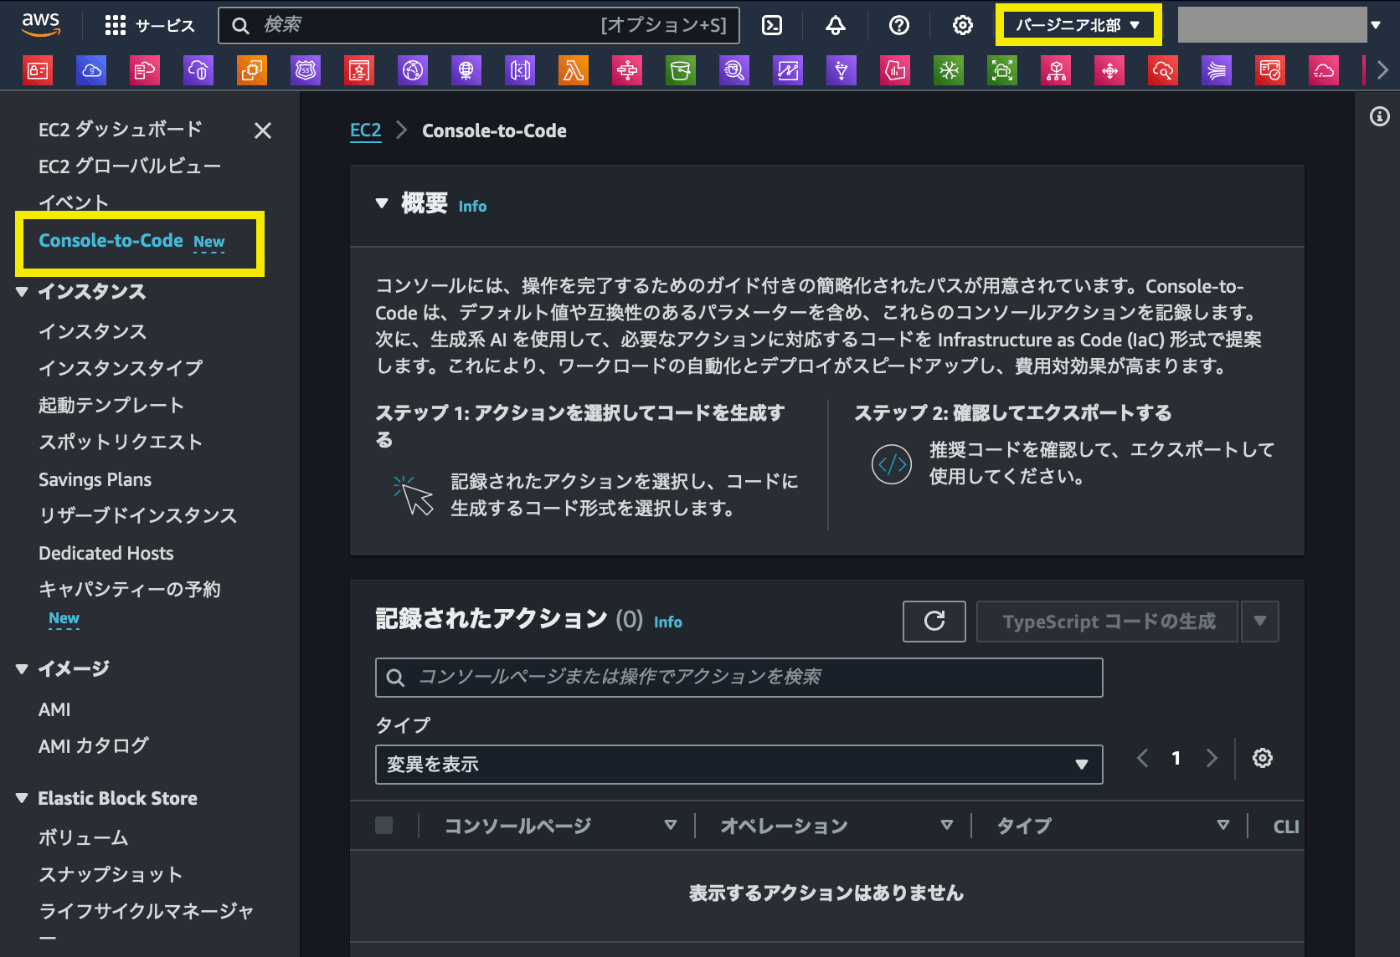Focus the top 検索 search field
The width and height of the screenshot is (1400, 957).
[x=479, y=25]
